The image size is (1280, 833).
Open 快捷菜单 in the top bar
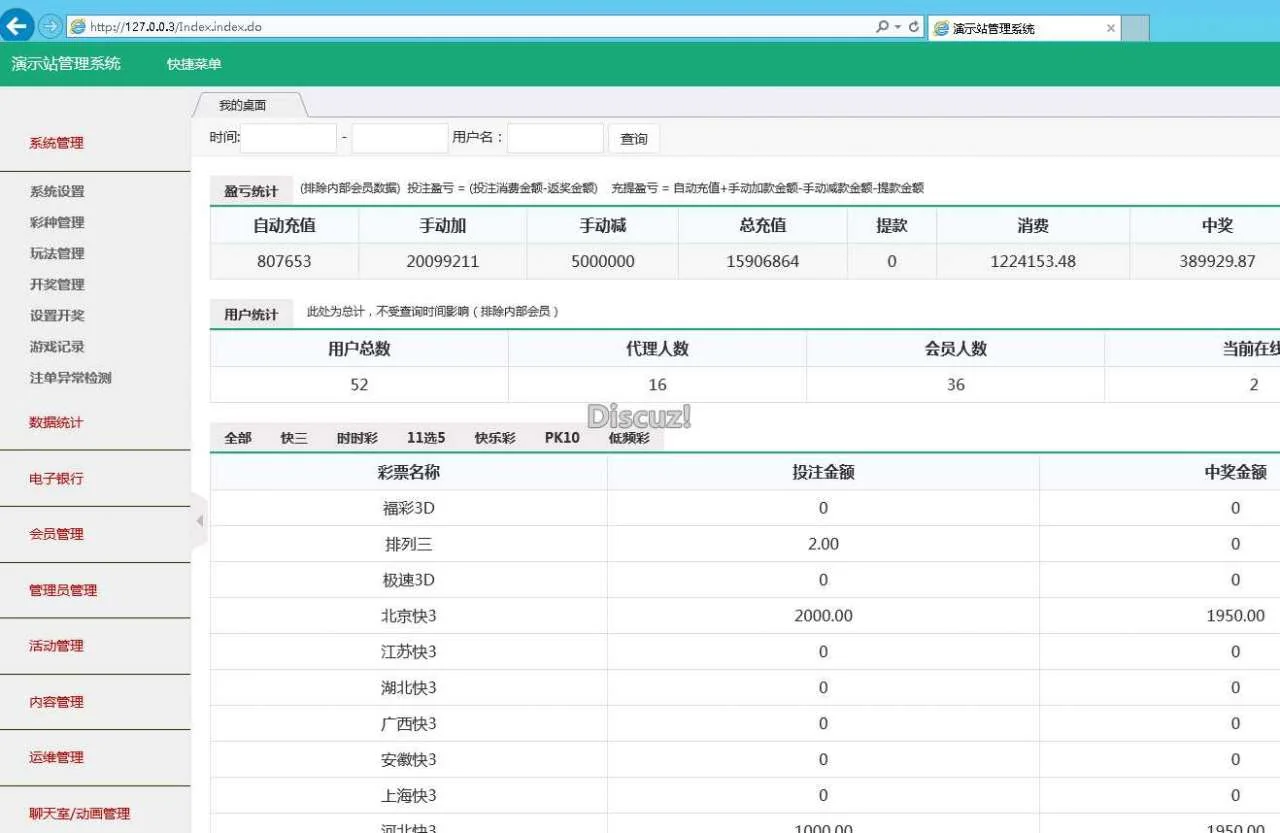tap(194, 64)
